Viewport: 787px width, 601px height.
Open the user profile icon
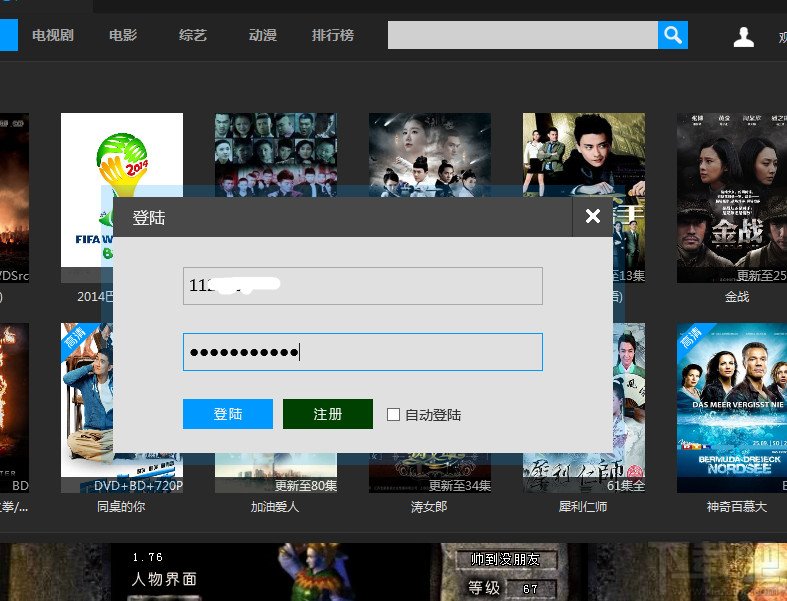click(743, 37)
